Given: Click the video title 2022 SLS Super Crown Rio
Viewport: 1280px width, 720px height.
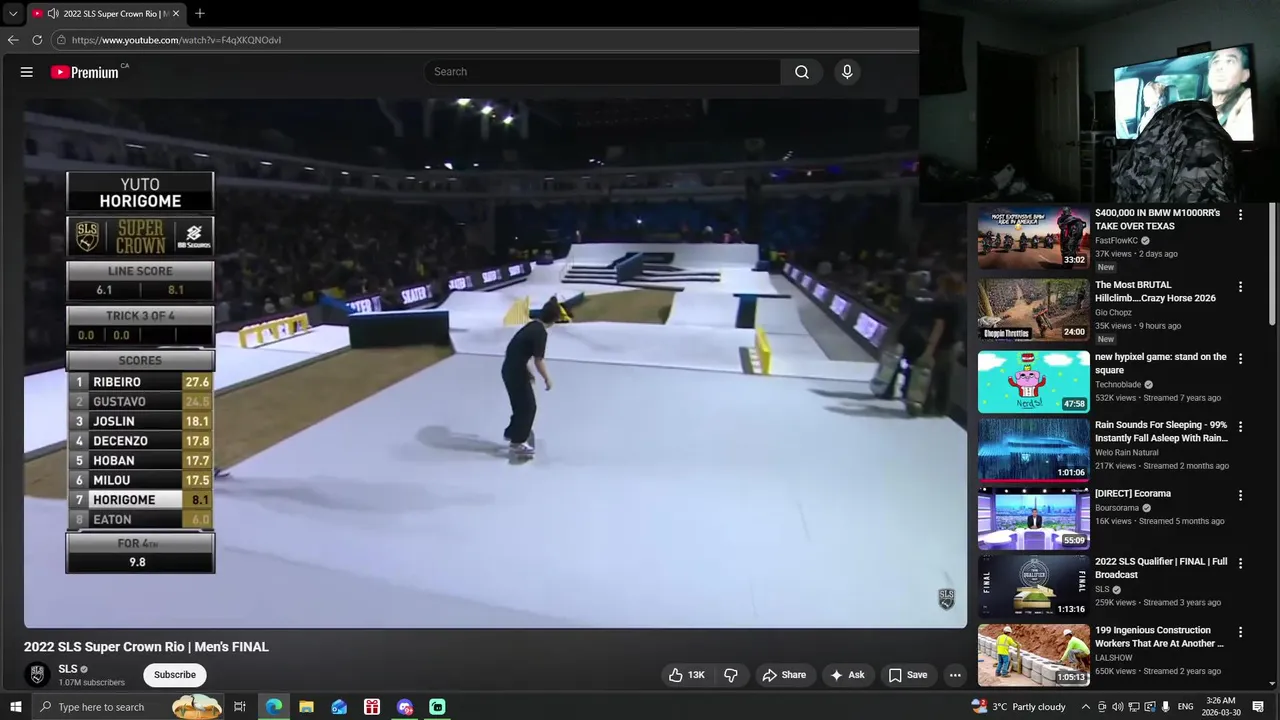Looking at the screenshot, I should [x=146, y=647].
